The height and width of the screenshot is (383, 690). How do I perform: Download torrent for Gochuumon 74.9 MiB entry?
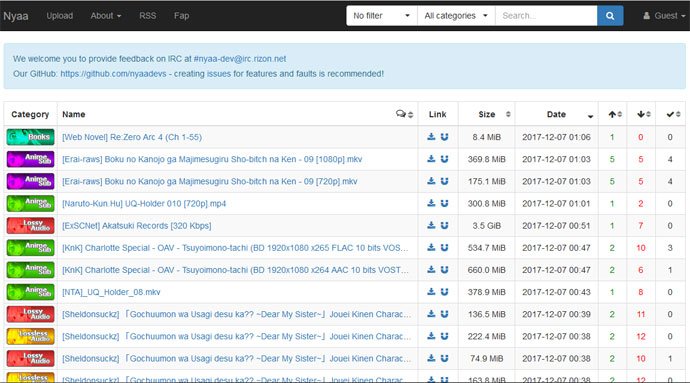[x=431, y=358]
